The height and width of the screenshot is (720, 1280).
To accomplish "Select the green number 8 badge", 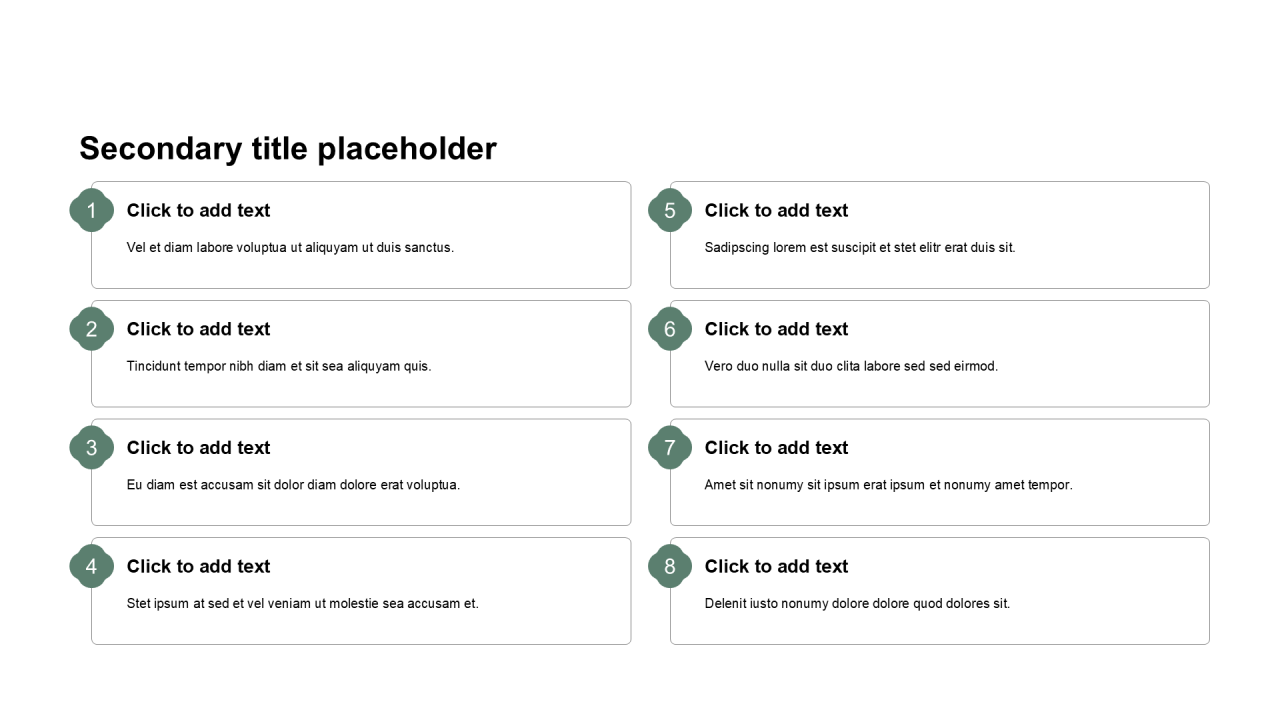I will click(670, 566).
